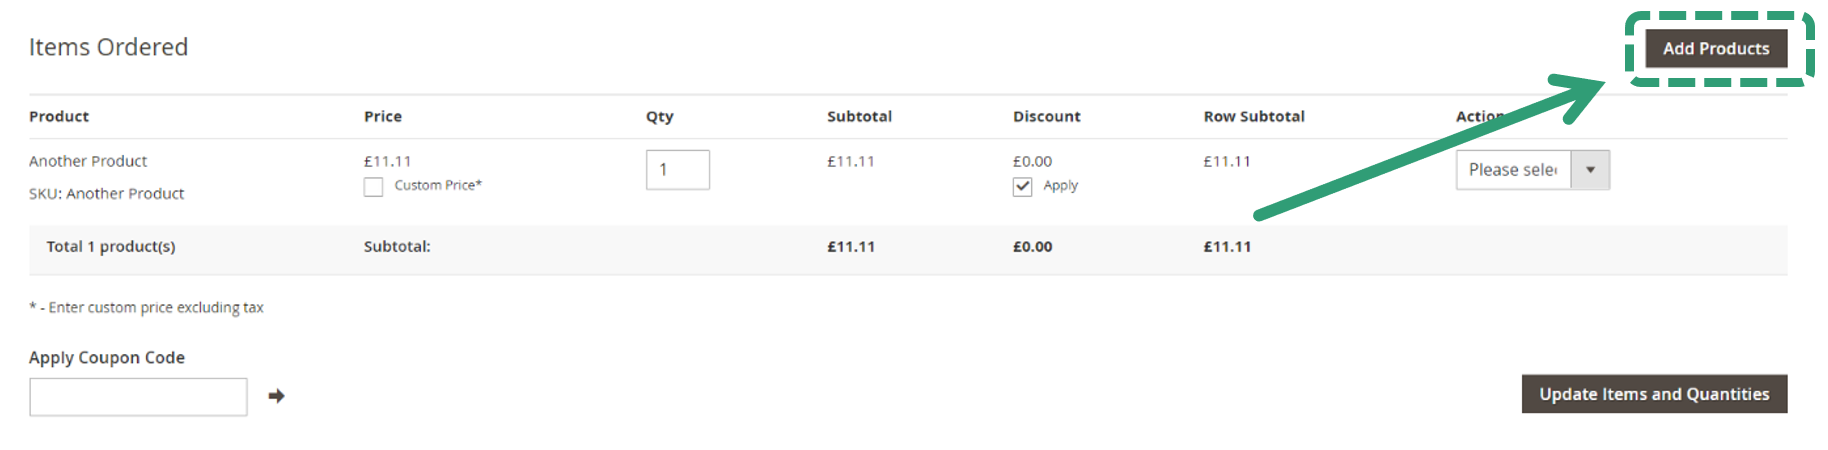
Task: Click the Row Subtotal column header
Action: tap(1253, 117)
